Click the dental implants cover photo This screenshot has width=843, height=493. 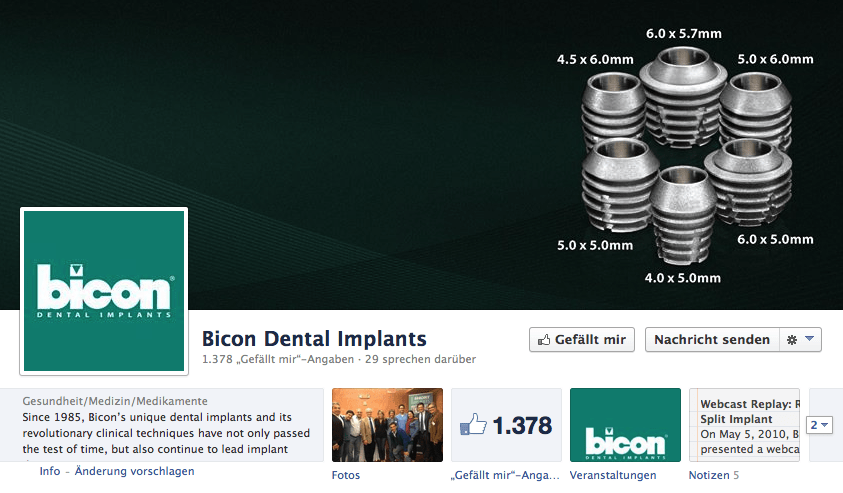pyautogui.click(x=422, y=155)
